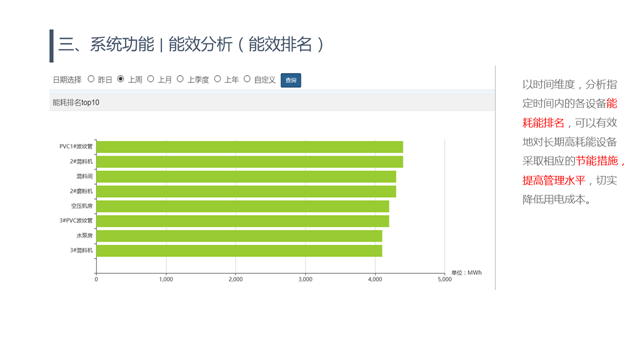Click the 3#混料机 green bar
This screenshot has height=360, width=640.
click(239, 251)
